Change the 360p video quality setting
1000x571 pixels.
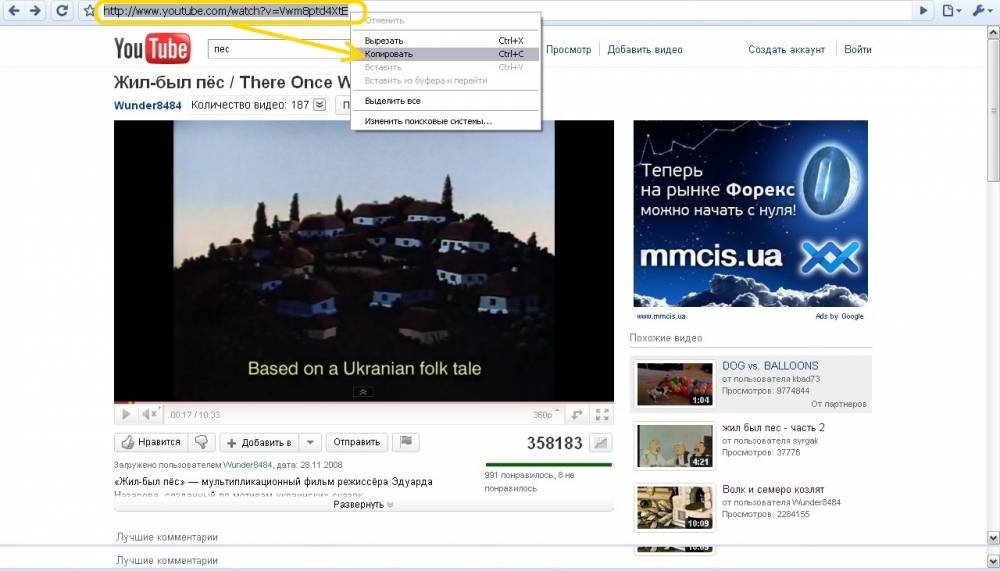[x=546, y=415]
